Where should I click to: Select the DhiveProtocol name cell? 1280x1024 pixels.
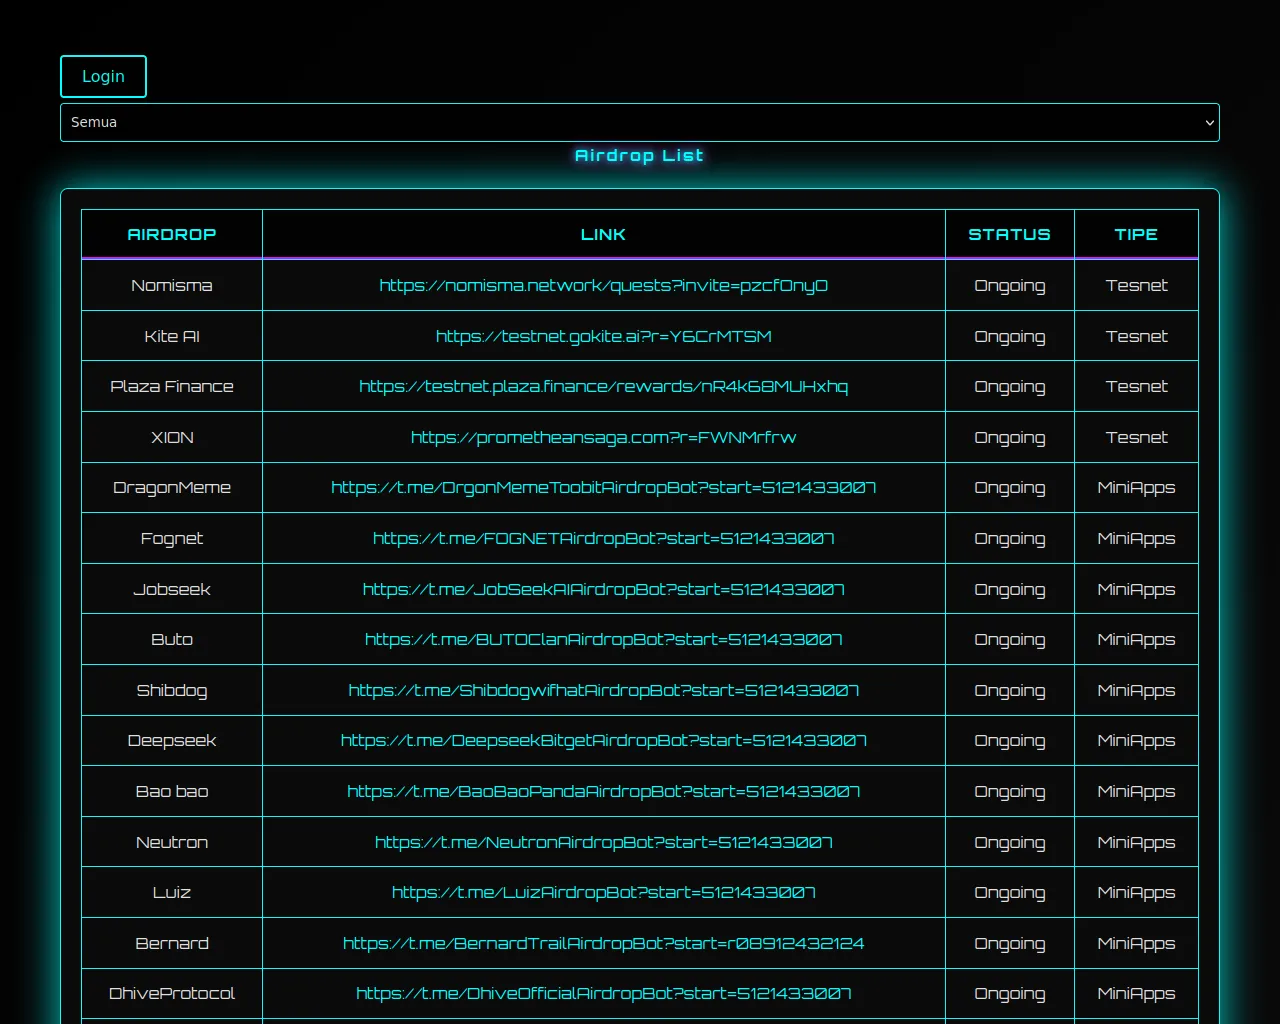[172, 994]
